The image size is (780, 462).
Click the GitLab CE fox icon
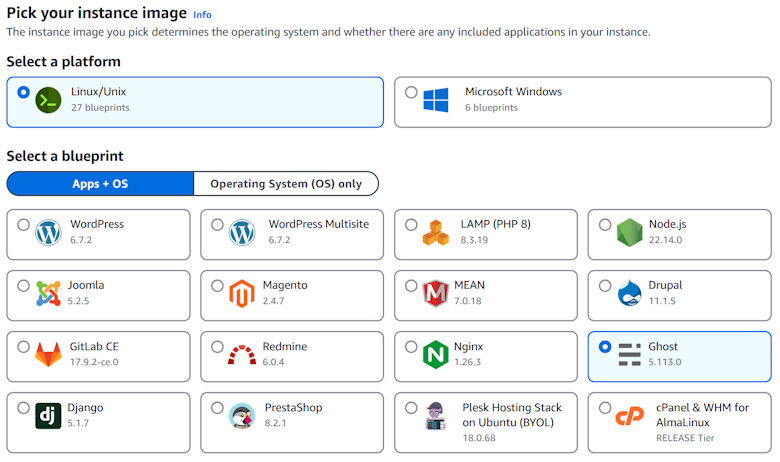48,355
